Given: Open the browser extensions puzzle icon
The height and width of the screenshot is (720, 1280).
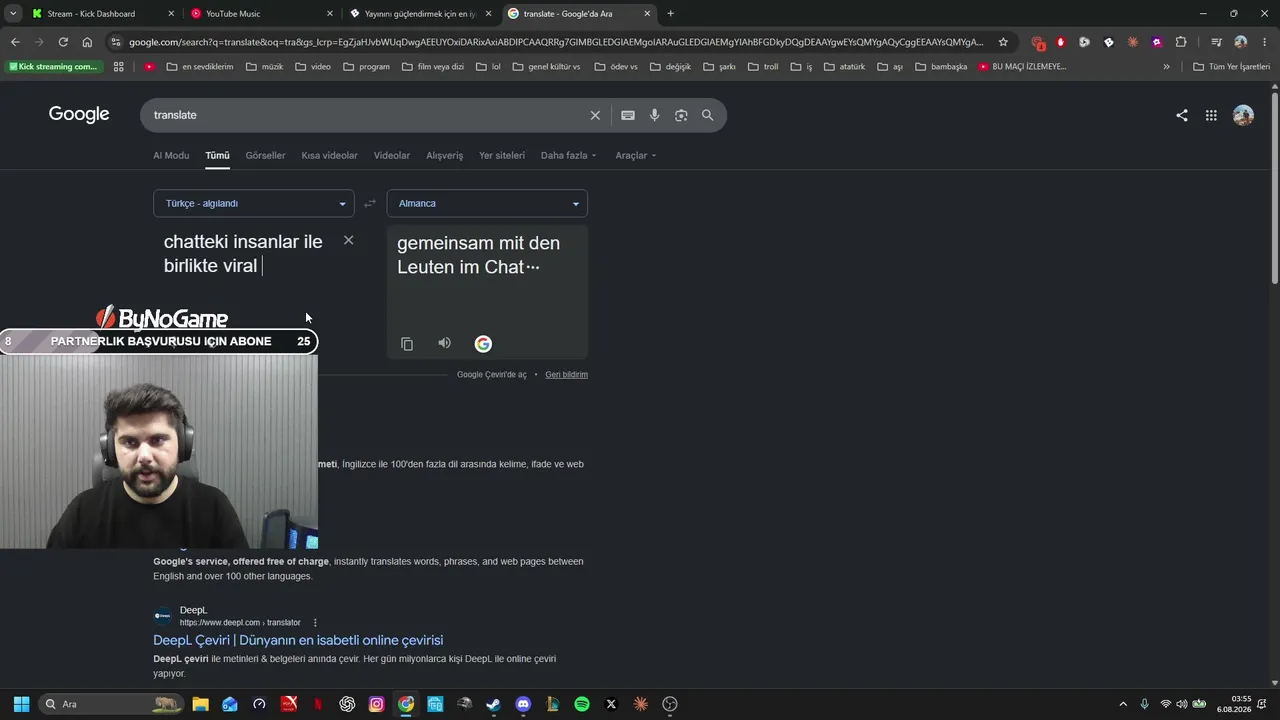Looking at the screenshot, I should coord(1181,42).
